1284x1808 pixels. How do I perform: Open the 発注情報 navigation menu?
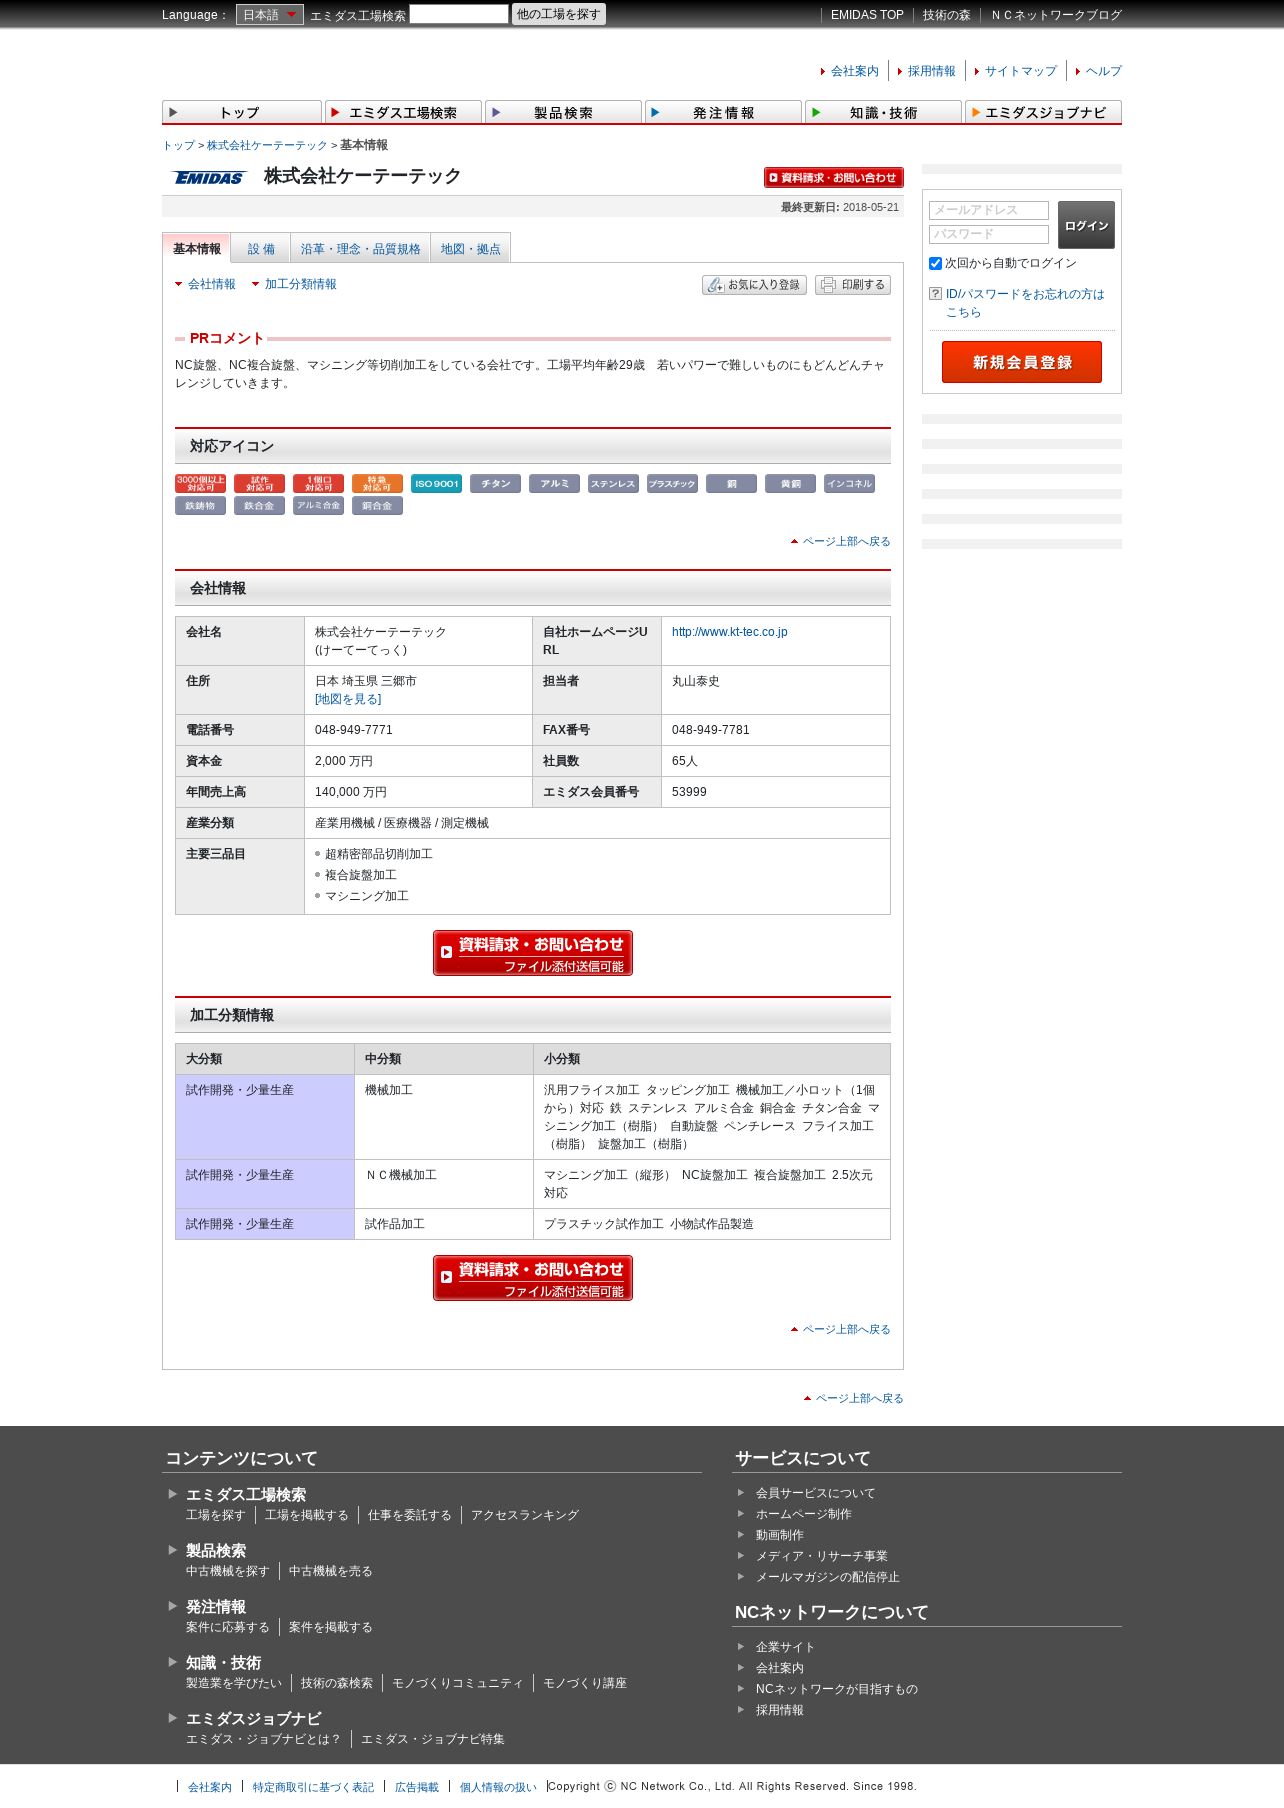[723, 112]
